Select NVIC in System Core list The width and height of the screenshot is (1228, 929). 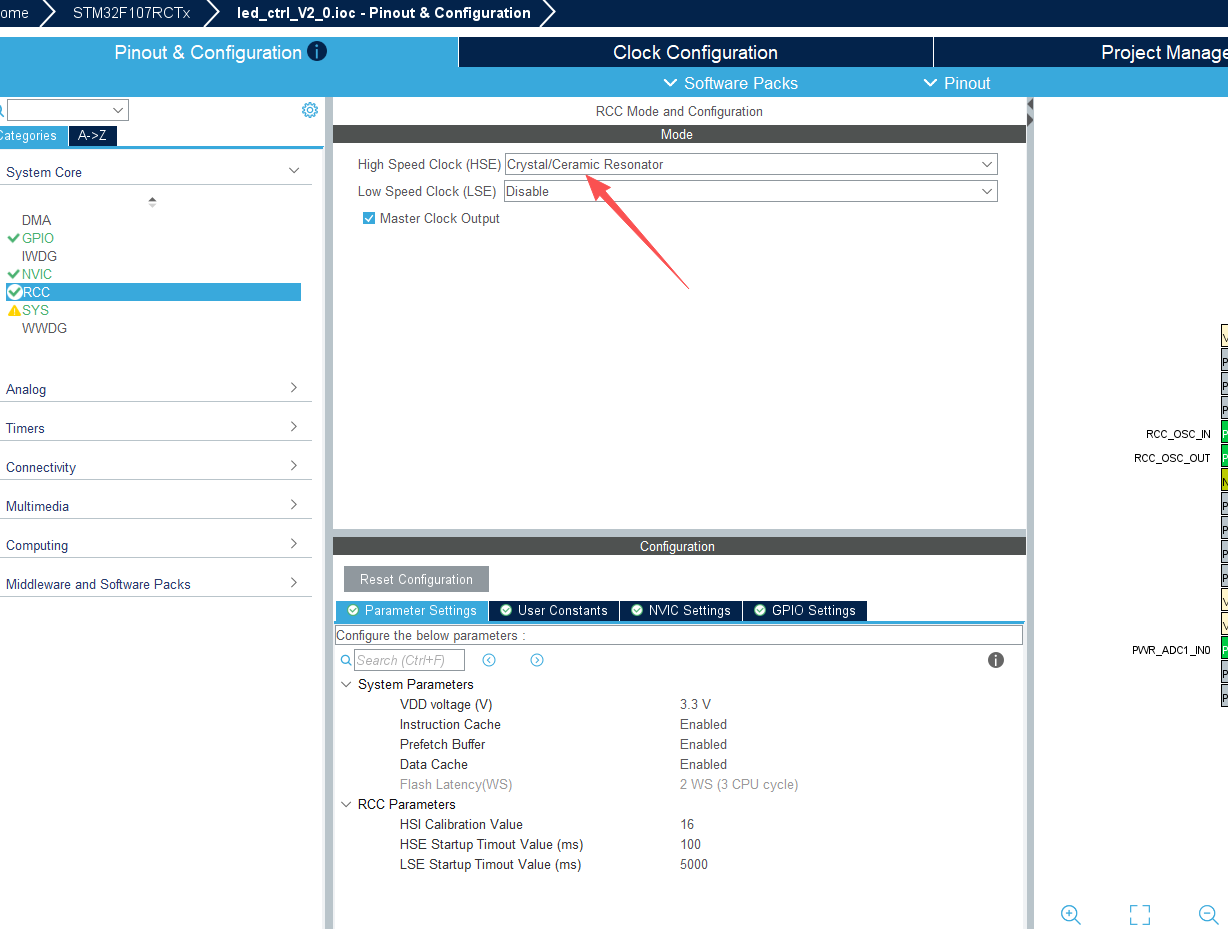pyautogui.click(x=37, y=274)
